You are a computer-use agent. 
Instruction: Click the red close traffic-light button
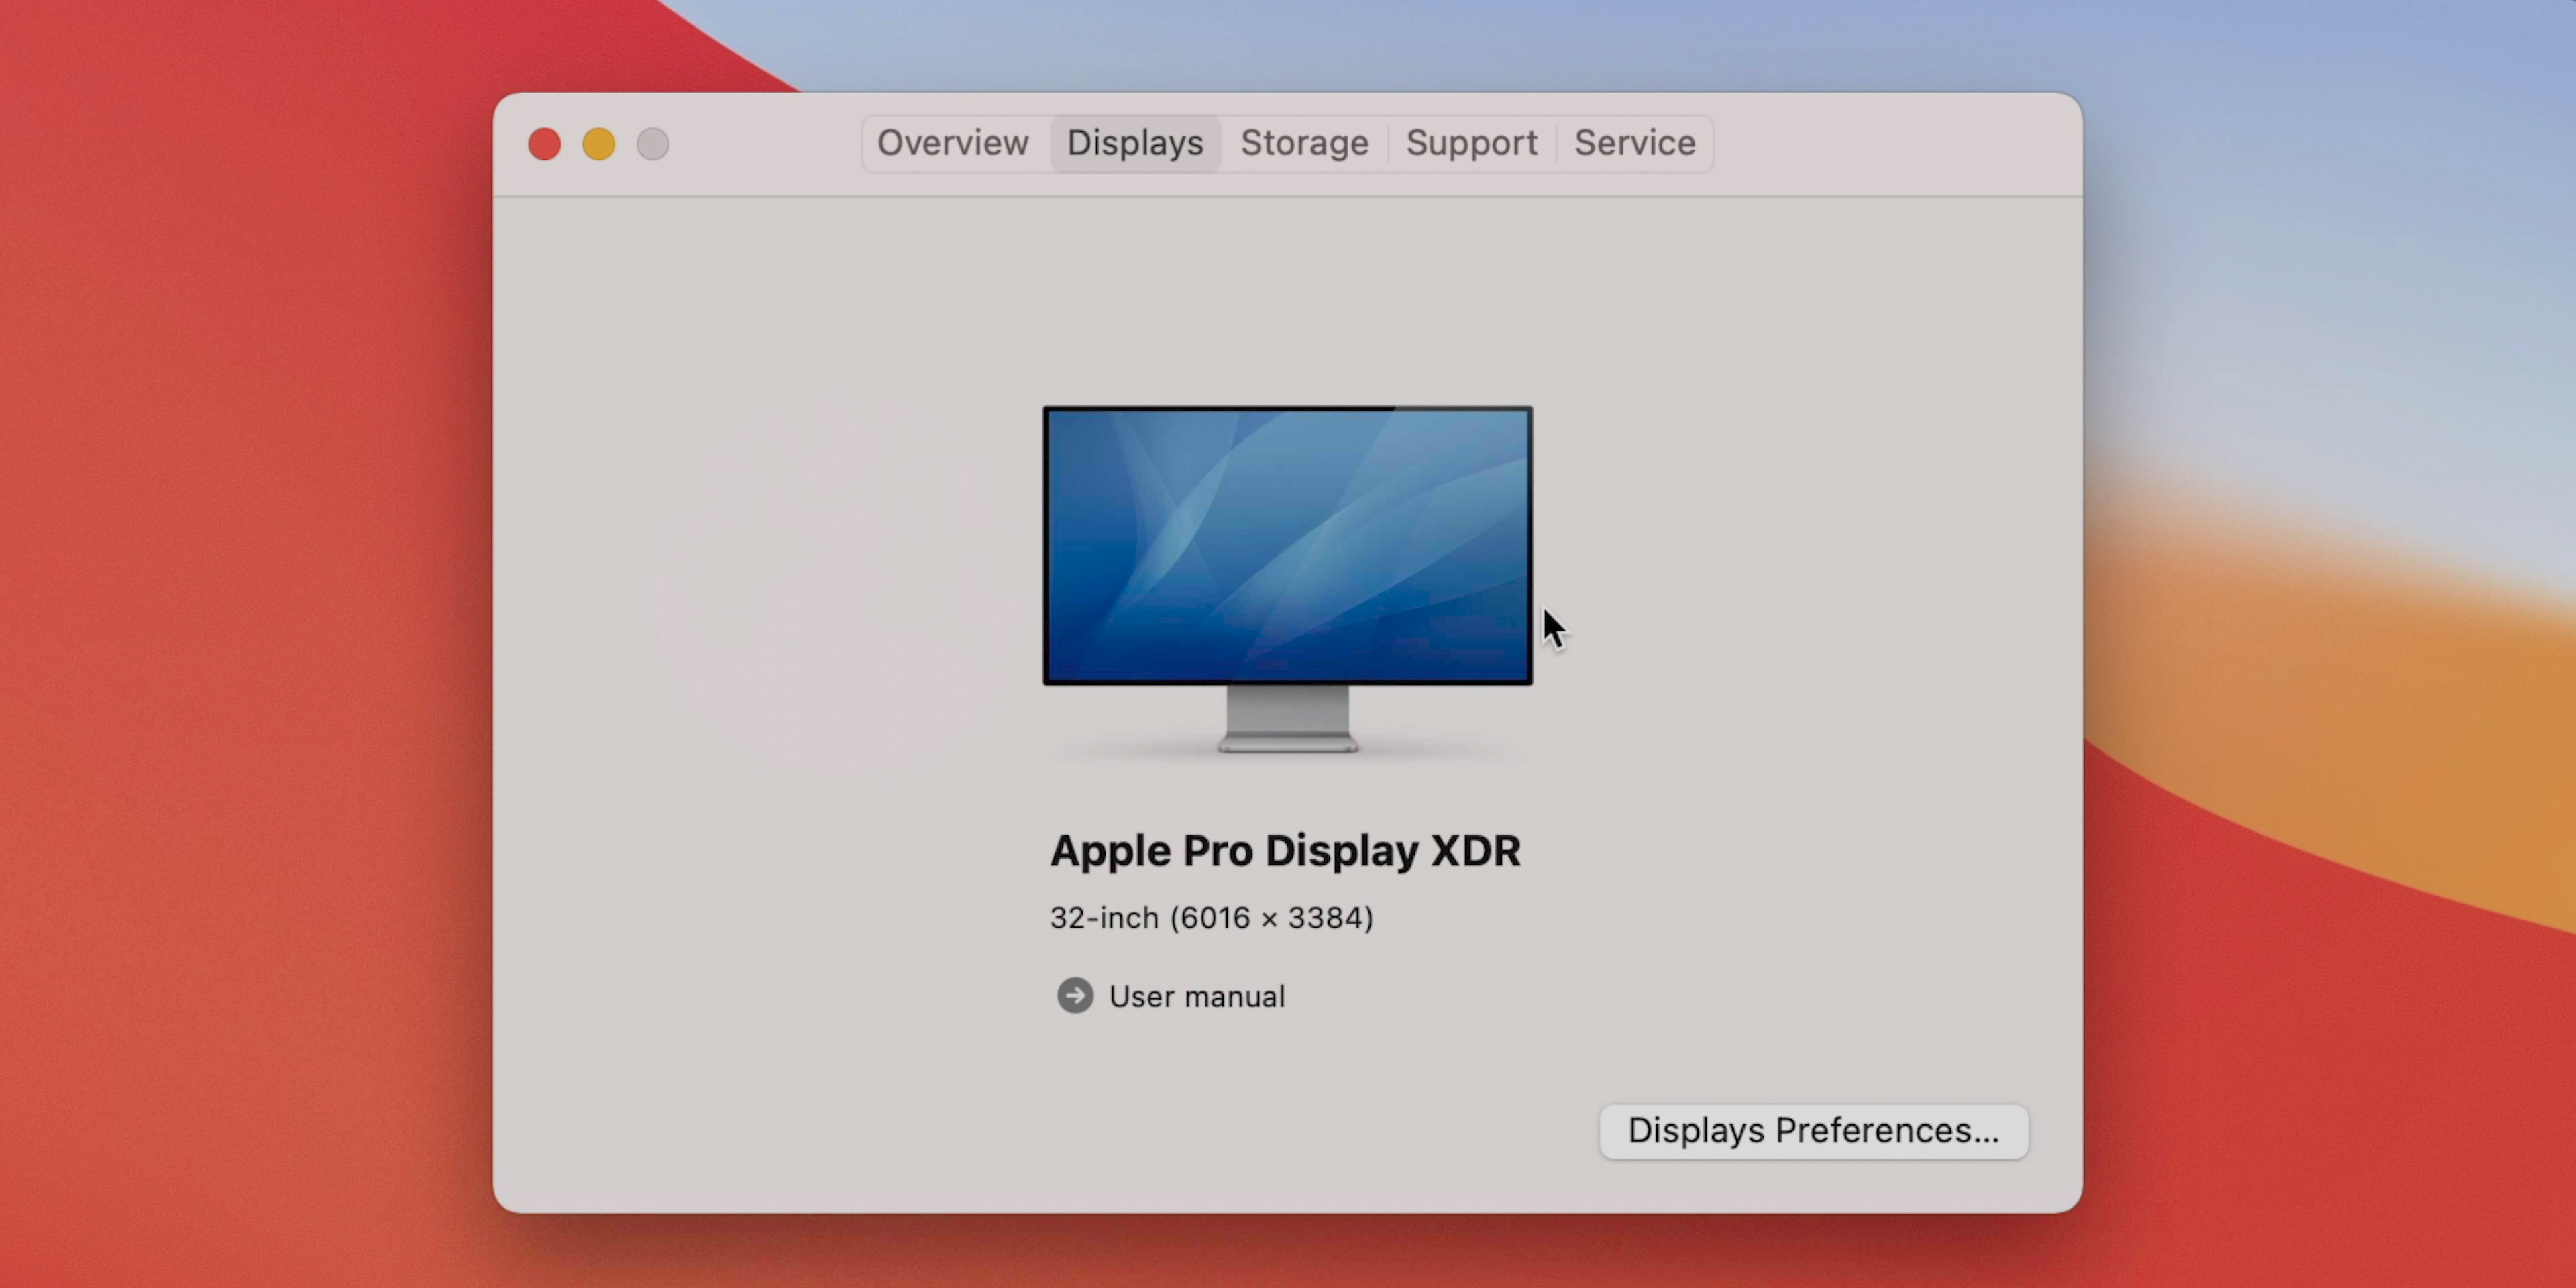544,143
